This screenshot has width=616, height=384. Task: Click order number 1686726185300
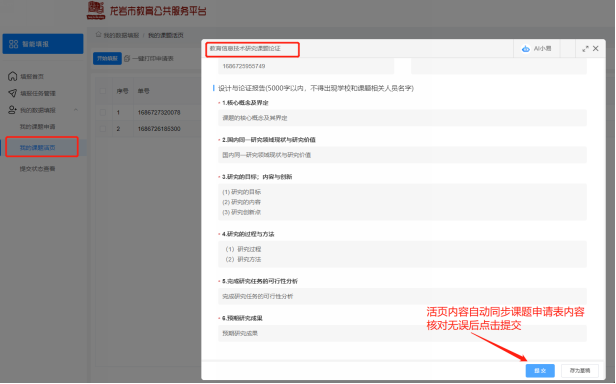[x=159, y=129]
